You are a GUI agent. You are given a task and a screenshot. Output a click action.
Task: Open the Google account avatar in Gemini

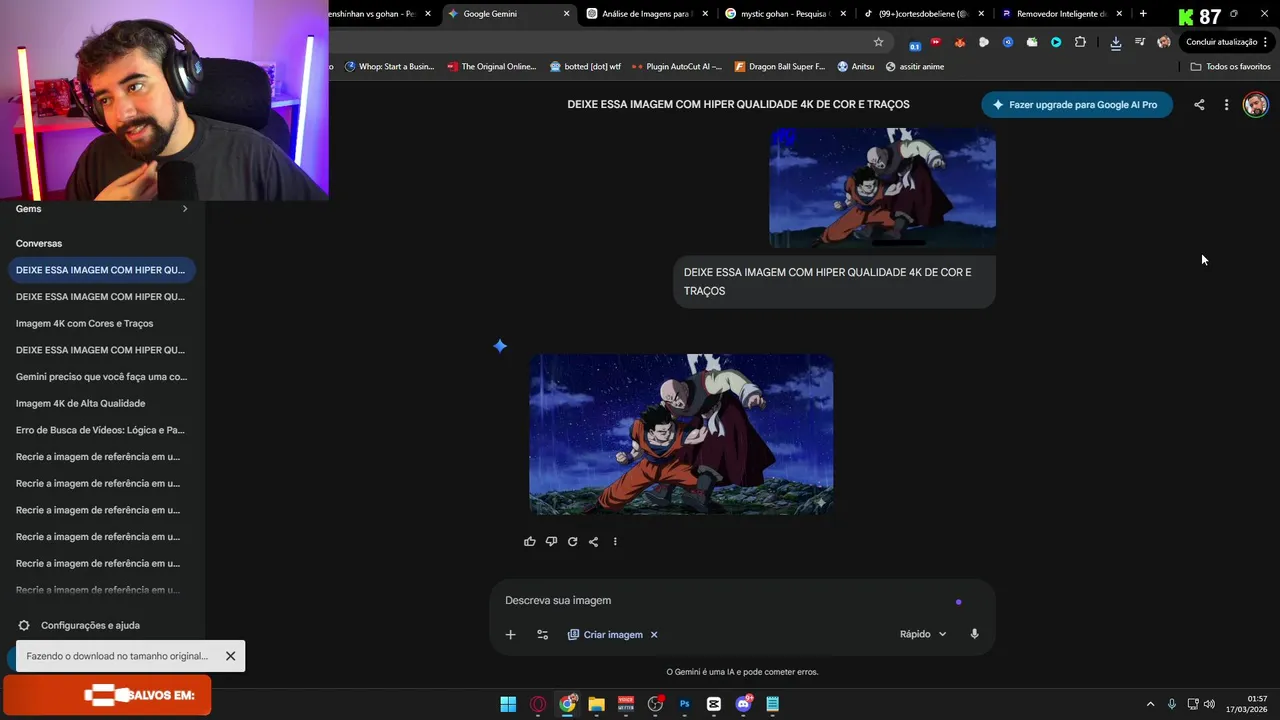tap(1255, 104)
